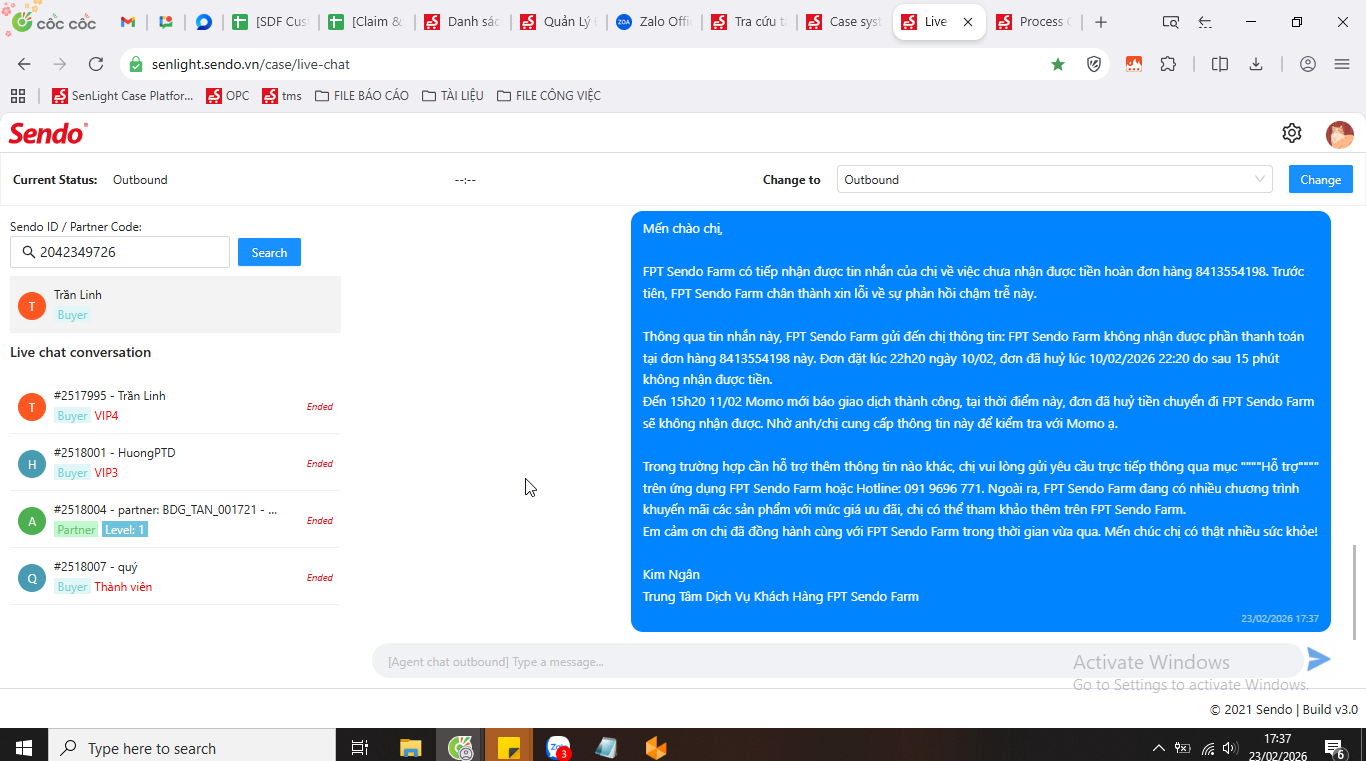Reload the current page

click(x=96, y=64)
